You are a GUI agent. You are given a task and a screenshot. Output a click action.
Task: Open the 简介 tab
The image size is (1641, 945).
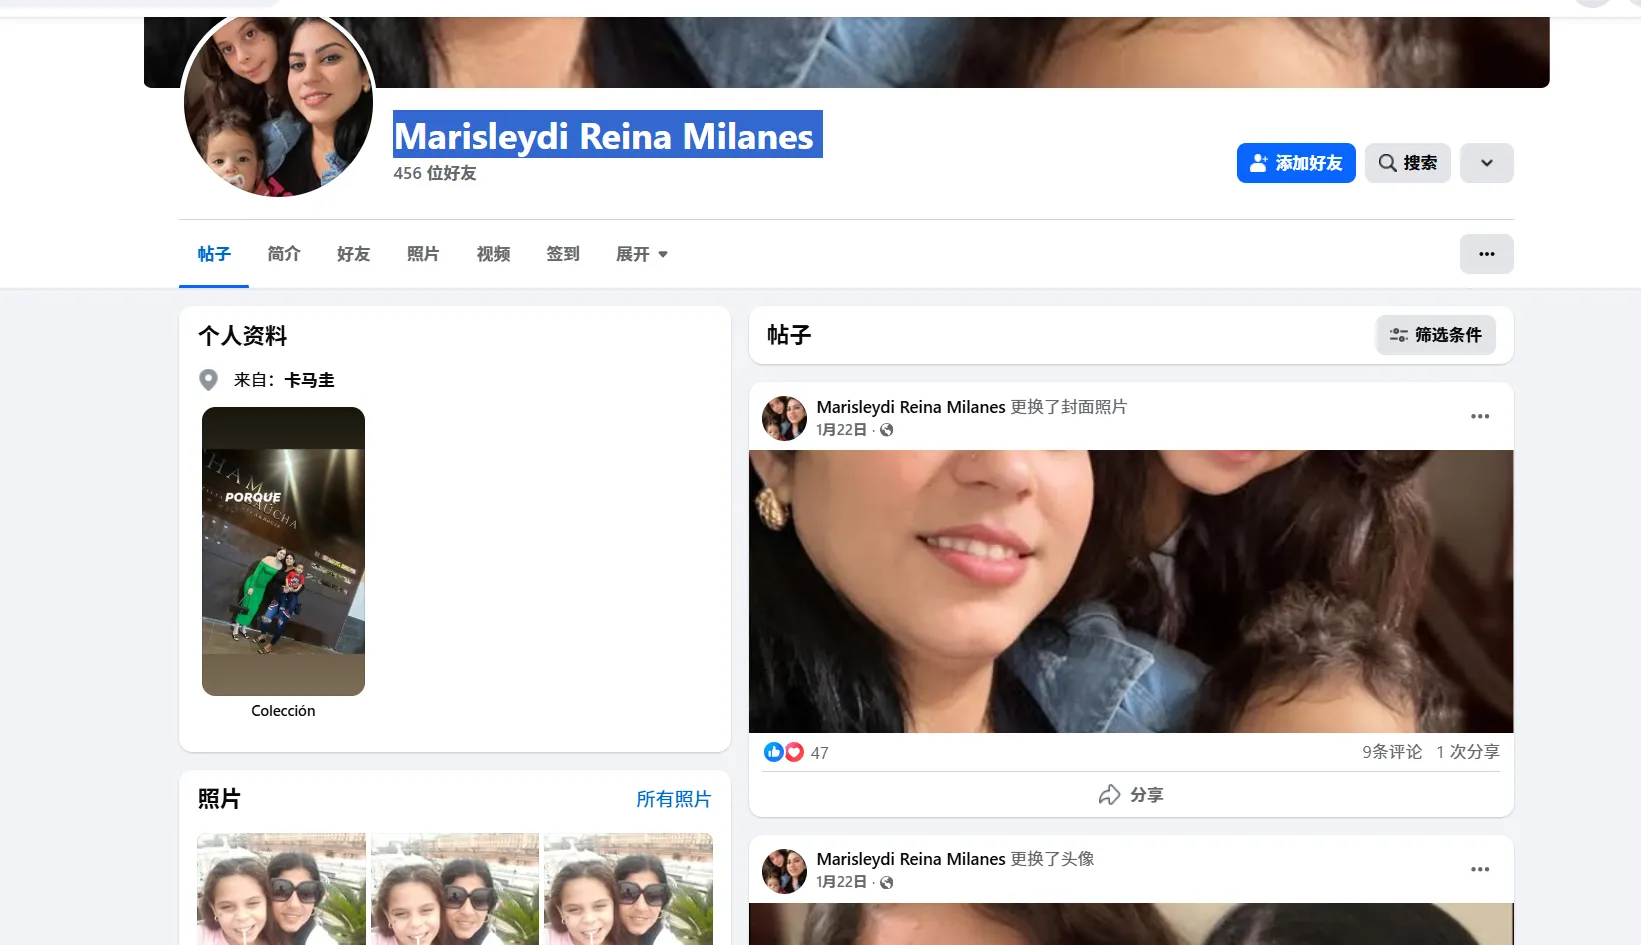(284, 254)
